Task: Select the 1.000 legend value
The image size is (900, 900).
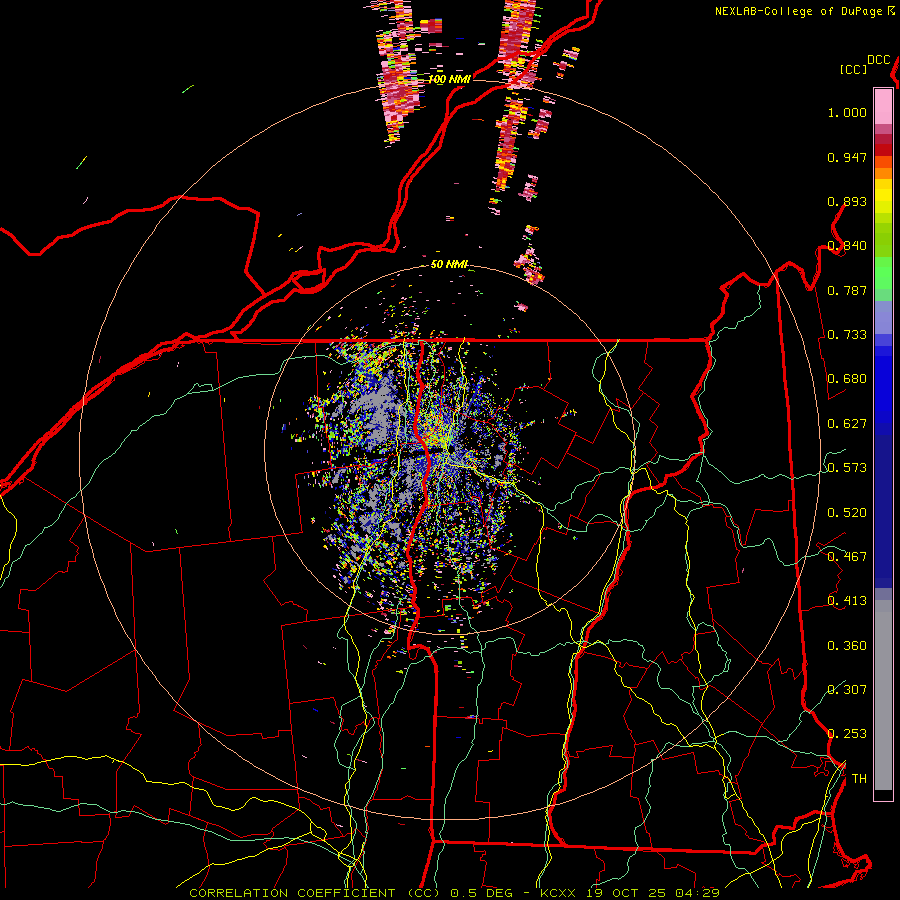Action: click(847, 113)
